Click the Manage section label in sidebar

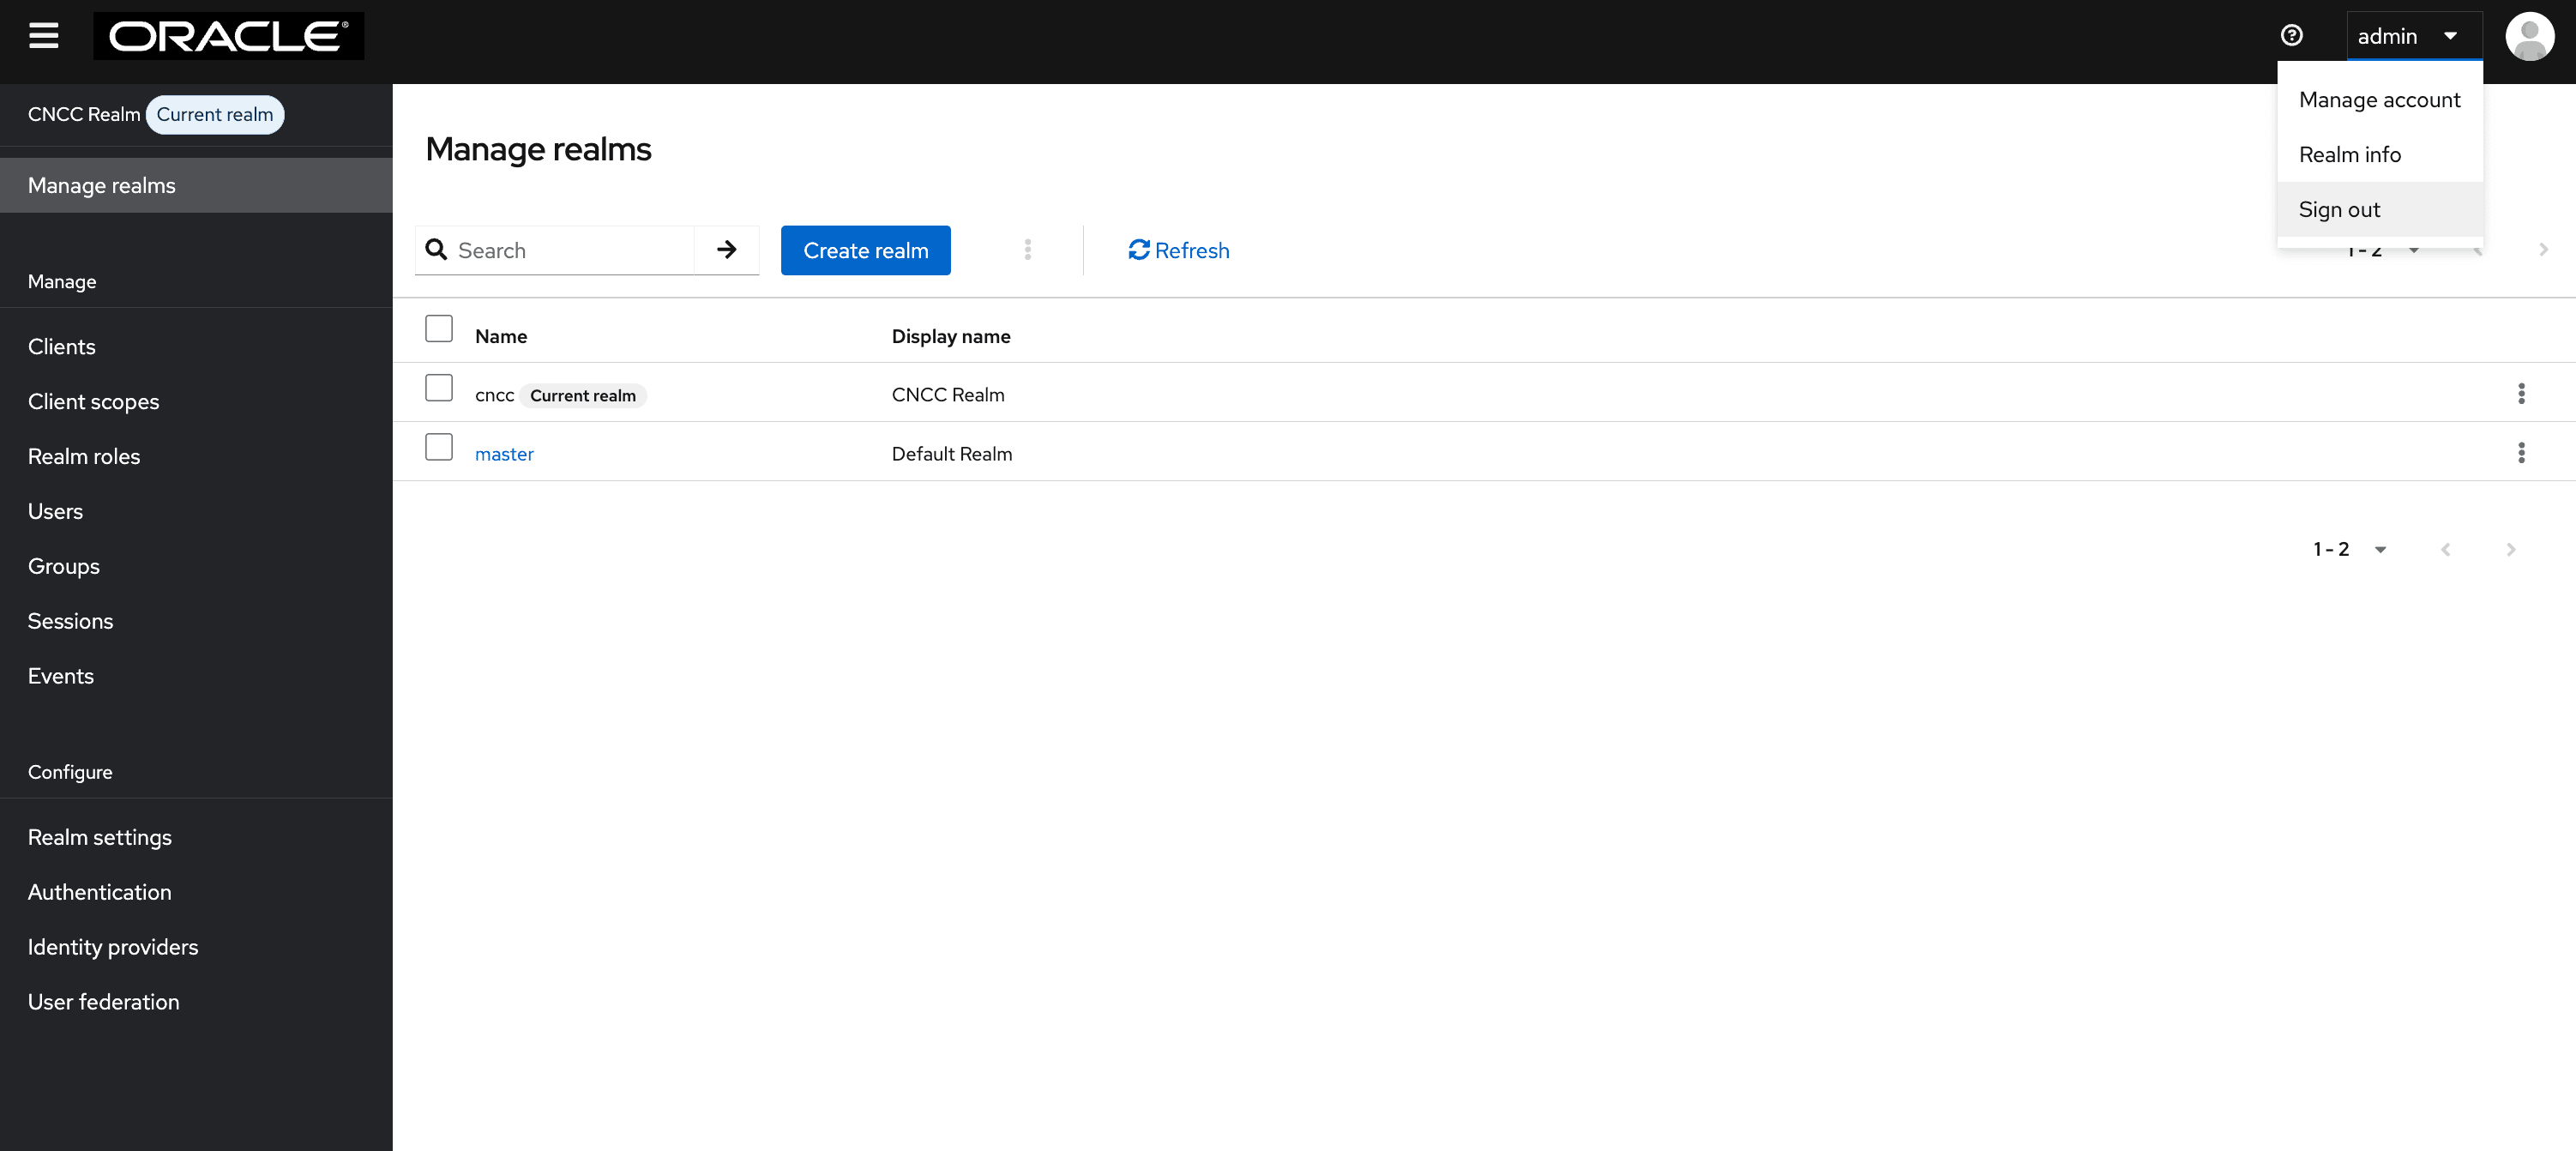click(x=62, y=282)
